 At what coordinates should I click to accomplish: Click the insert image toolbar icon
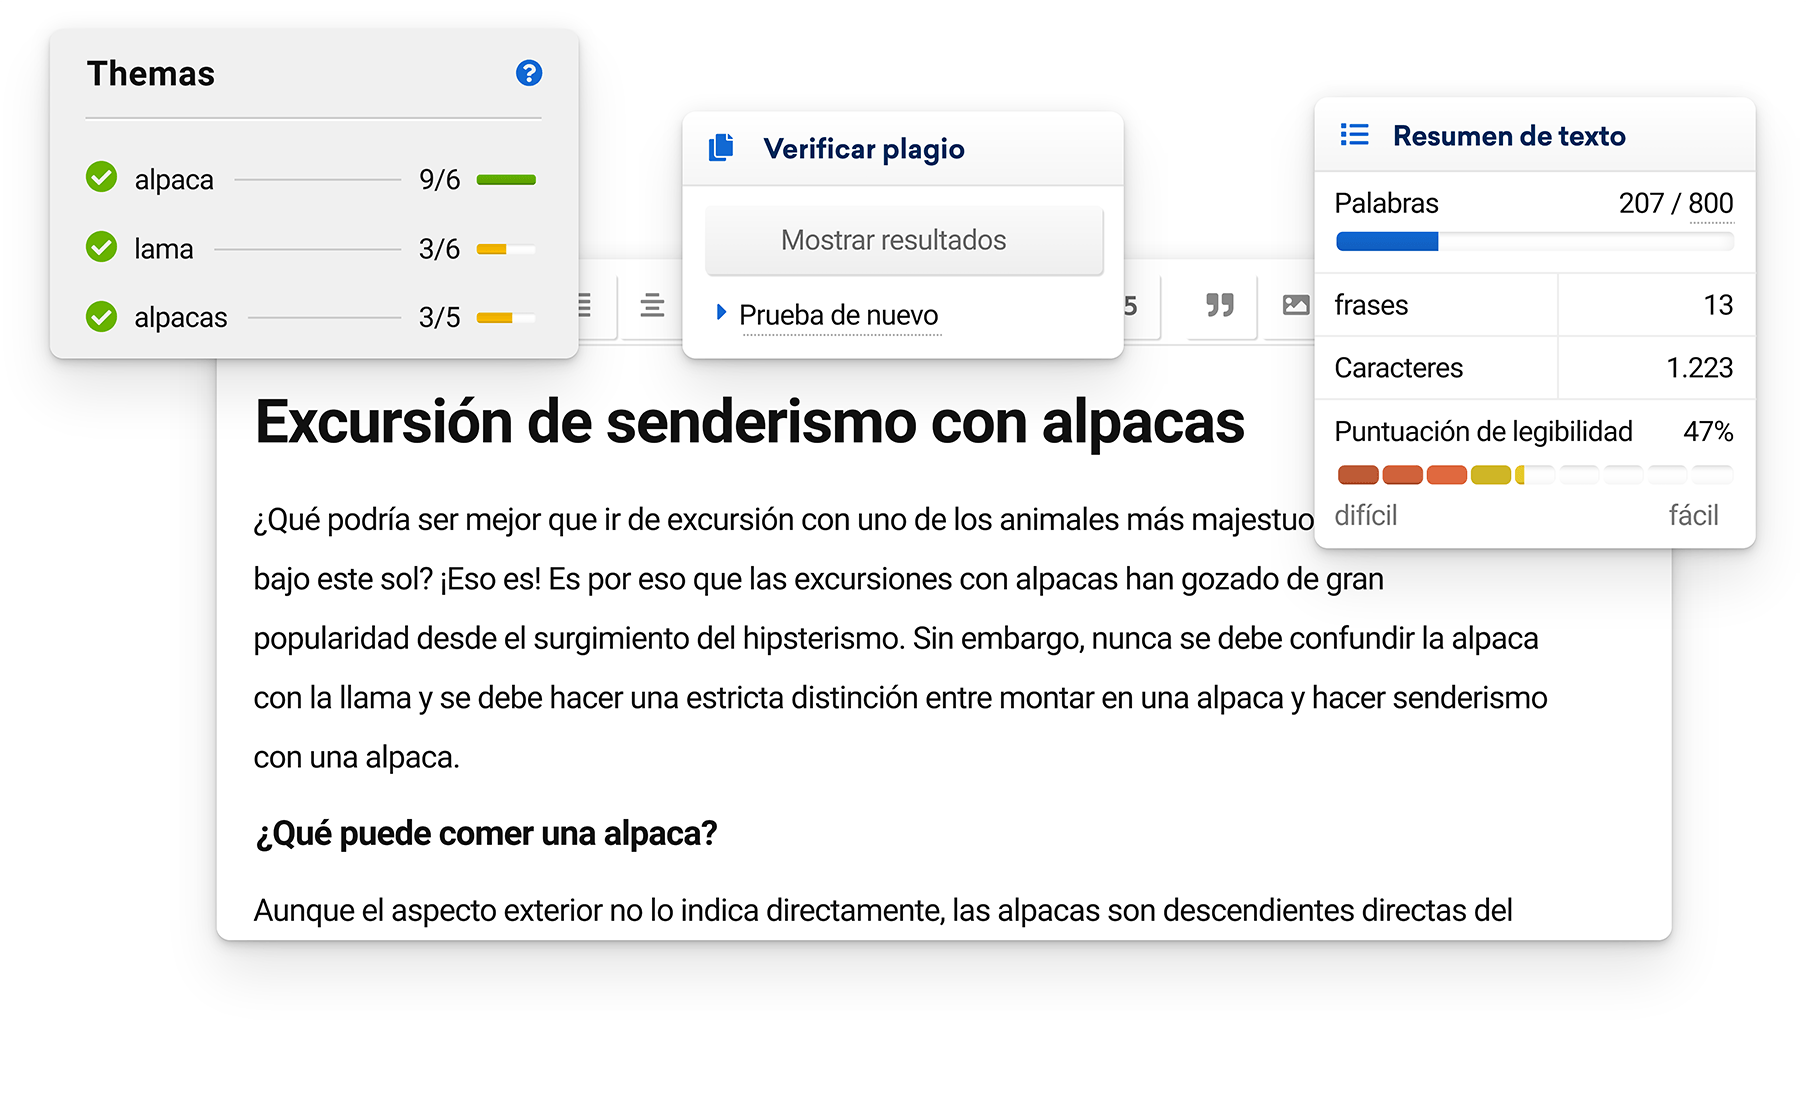click(1295, 305)
